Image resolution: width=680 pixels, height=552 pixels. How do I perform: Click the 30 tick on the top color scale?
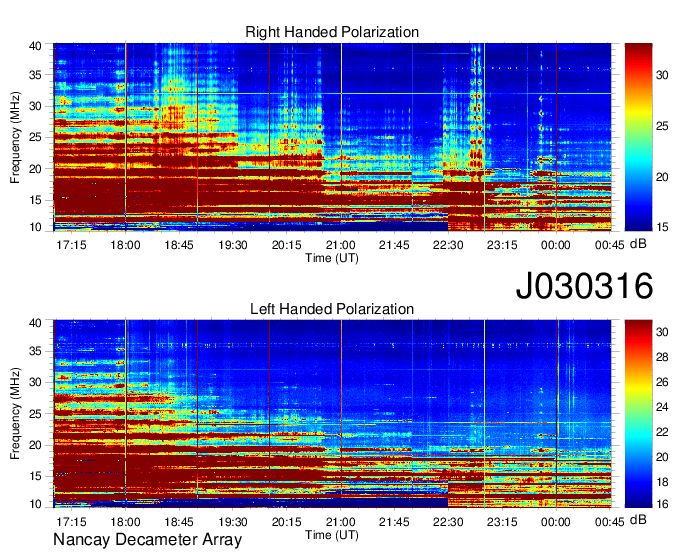(662, 75)
